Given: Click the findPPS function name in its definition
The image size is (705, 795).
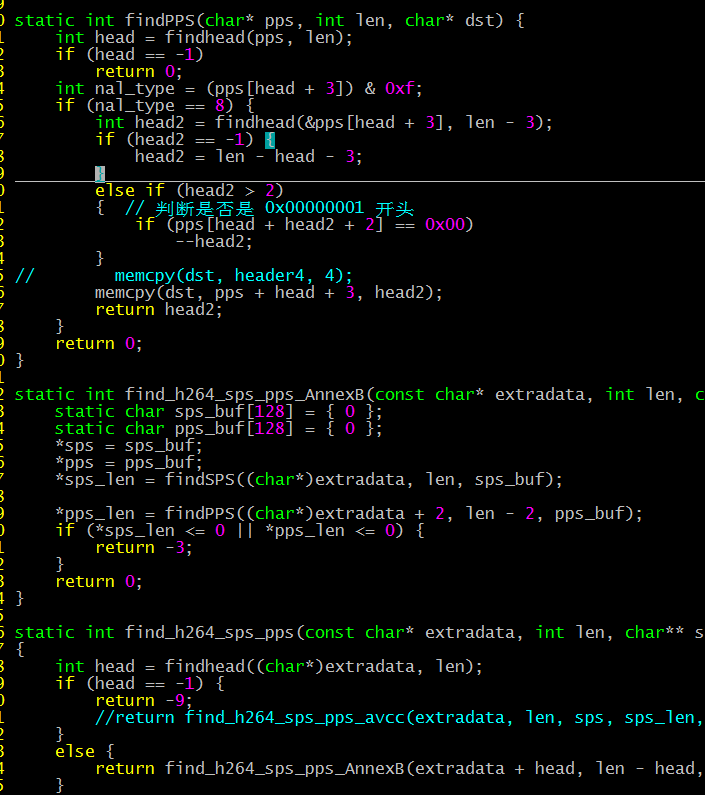Looking at the screenshot, I should pyautogui.click(x=159, y=20).
